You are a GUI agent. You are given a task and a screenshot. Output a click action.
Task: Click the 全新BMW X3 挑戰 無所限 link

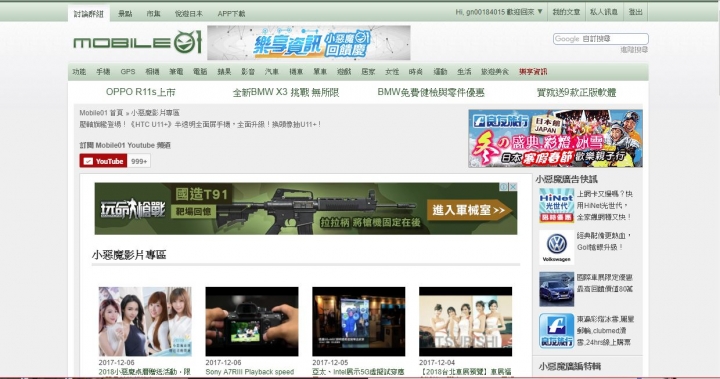[x=286, y=92]
